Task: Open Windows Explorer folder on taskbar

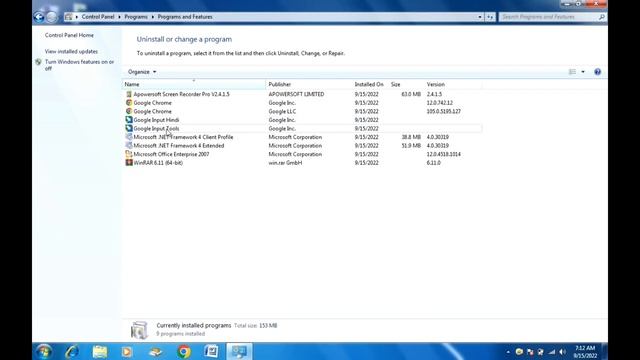Action: tap(100, 351)
